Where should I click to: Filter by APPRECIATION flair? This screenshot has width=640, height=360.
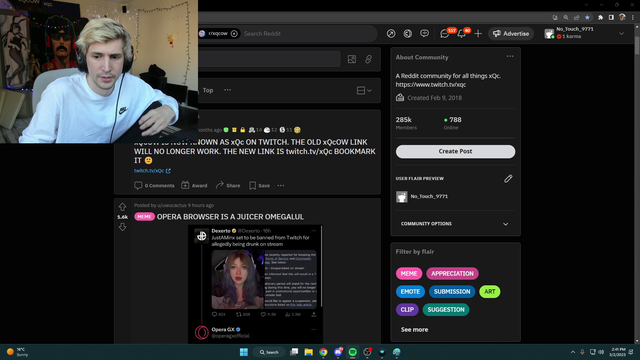(x=452, y=273)
